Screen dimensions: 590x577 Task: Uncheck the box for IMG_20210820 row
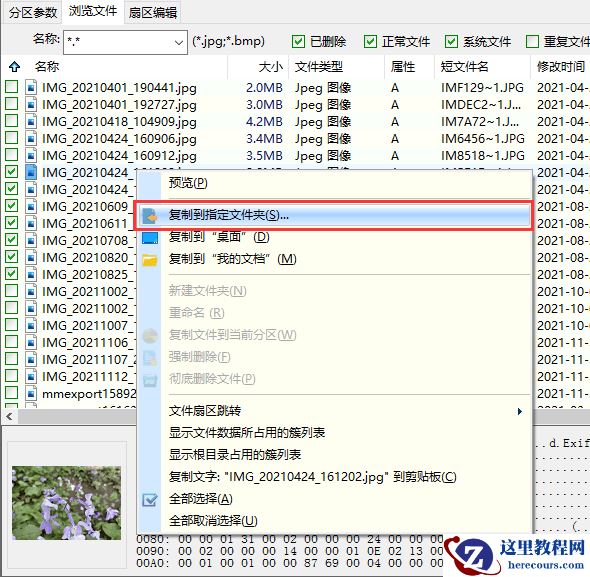click(x=12, y=257)
